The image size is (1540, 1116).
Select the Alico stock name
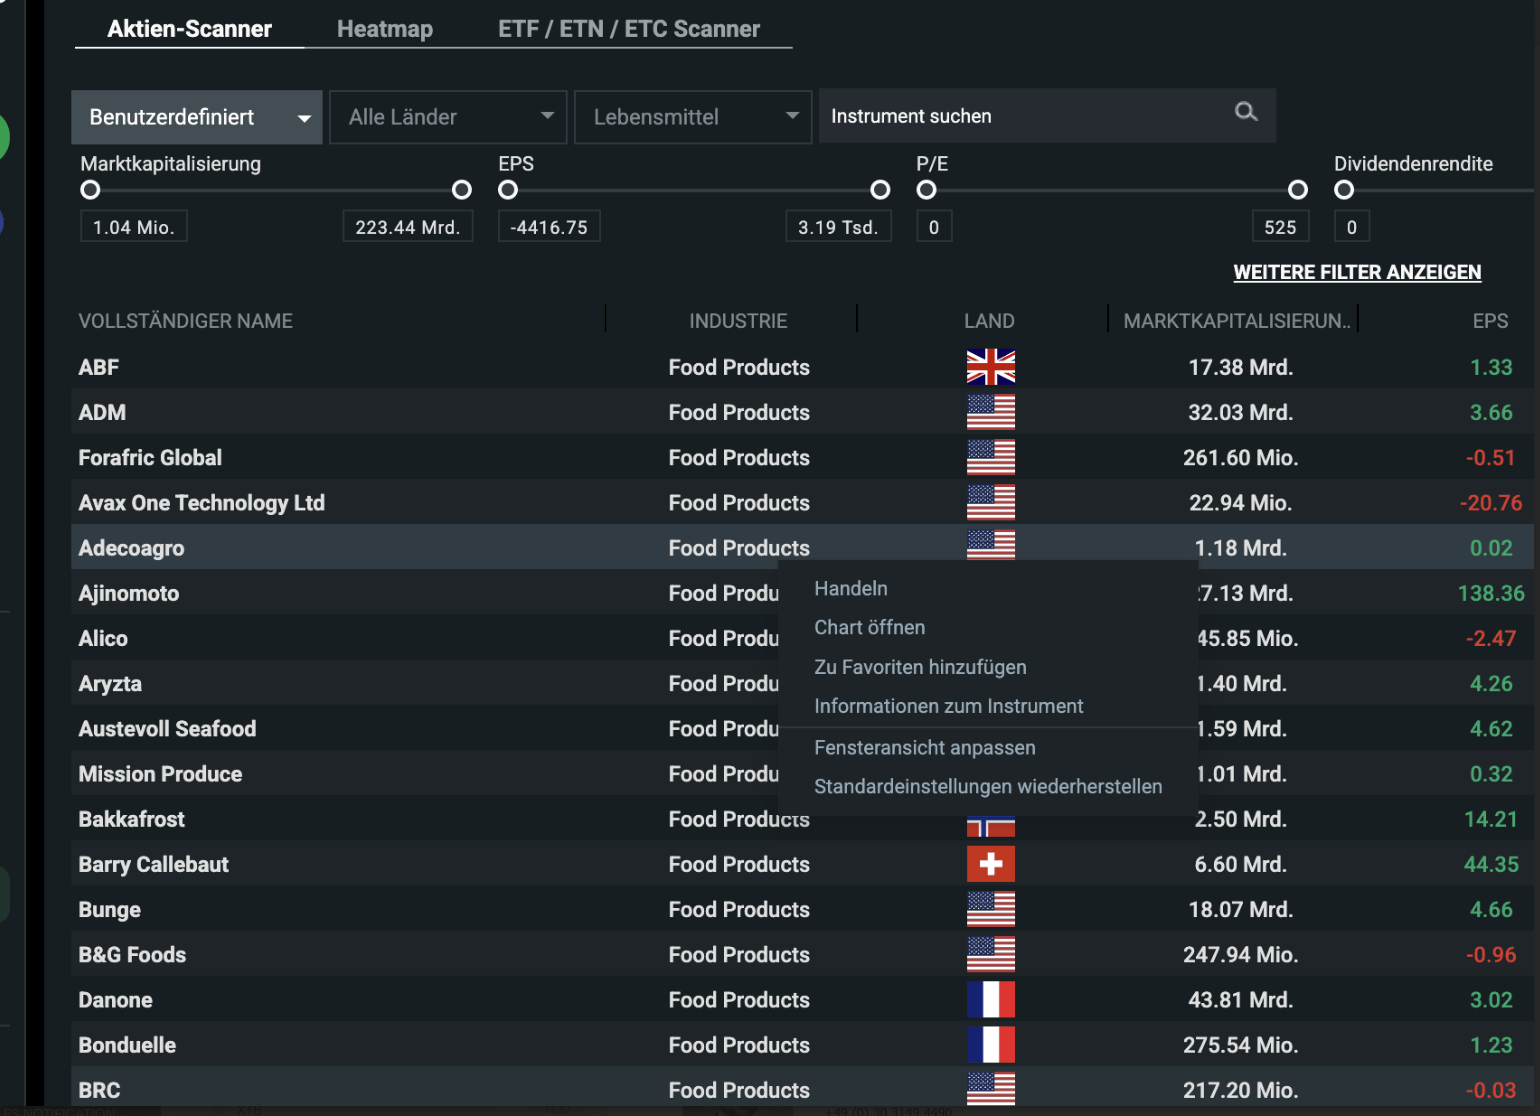coord(103,638)
